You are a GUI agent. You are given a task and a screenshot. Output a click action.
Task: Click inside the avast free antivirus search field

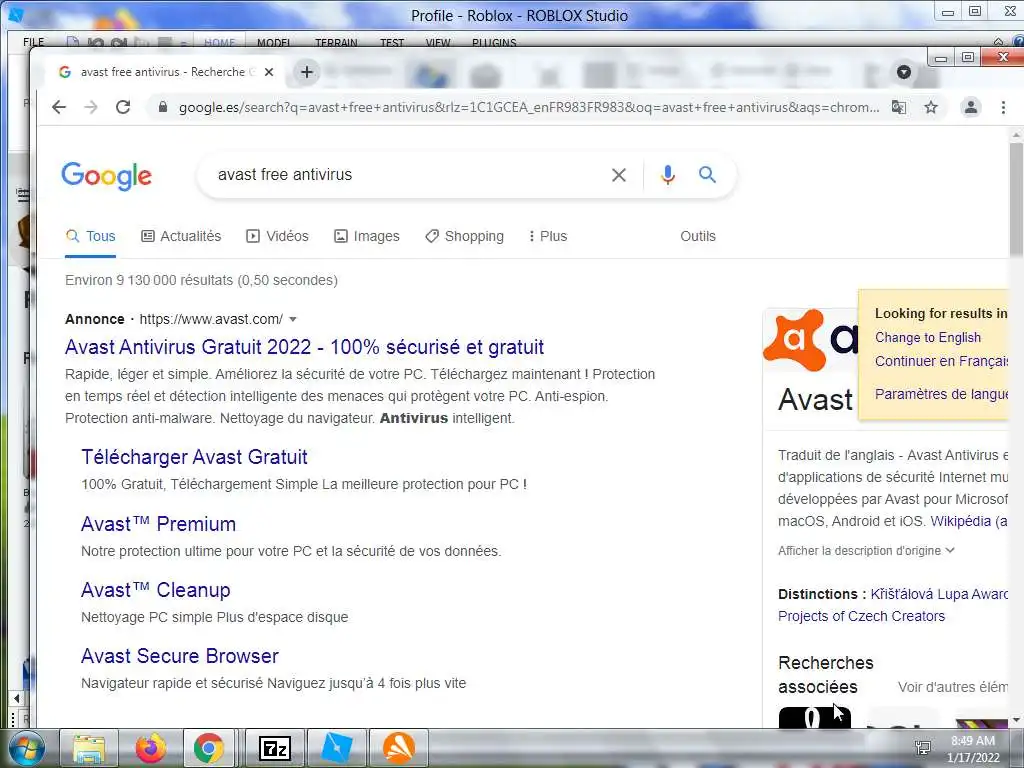click(x=405, y=175)
